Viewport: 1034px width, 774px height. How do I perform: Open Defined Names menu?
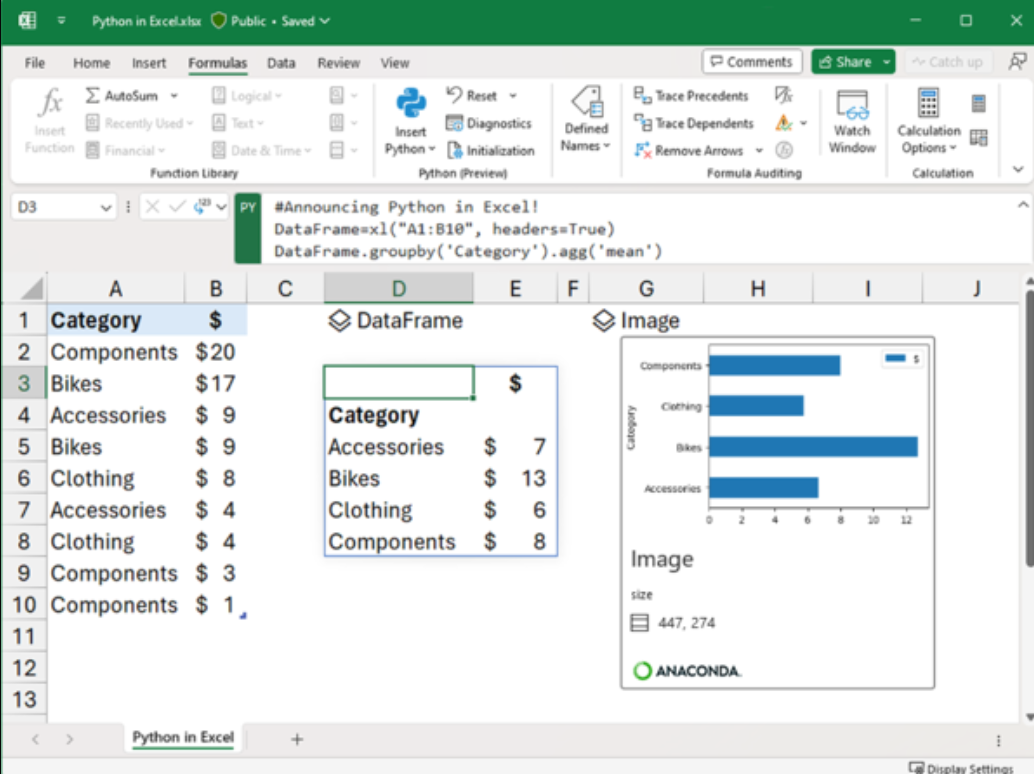[586, 119]
